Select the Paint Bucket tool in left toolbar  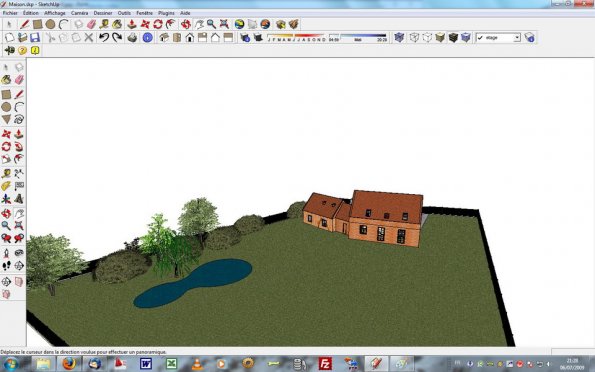coord(6,80)
